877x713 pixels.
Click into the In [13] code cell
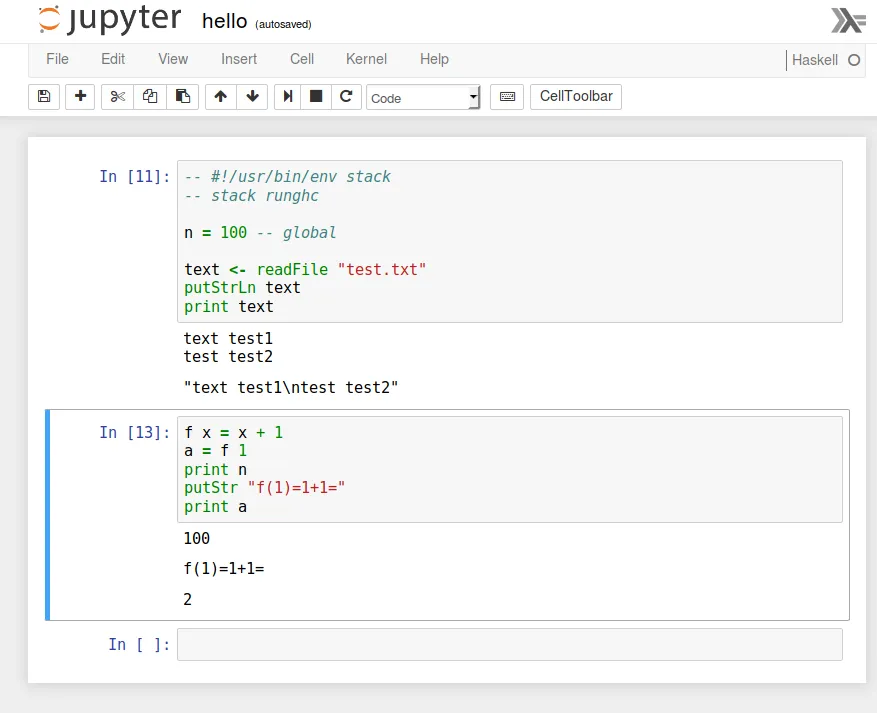pos(510,469)
